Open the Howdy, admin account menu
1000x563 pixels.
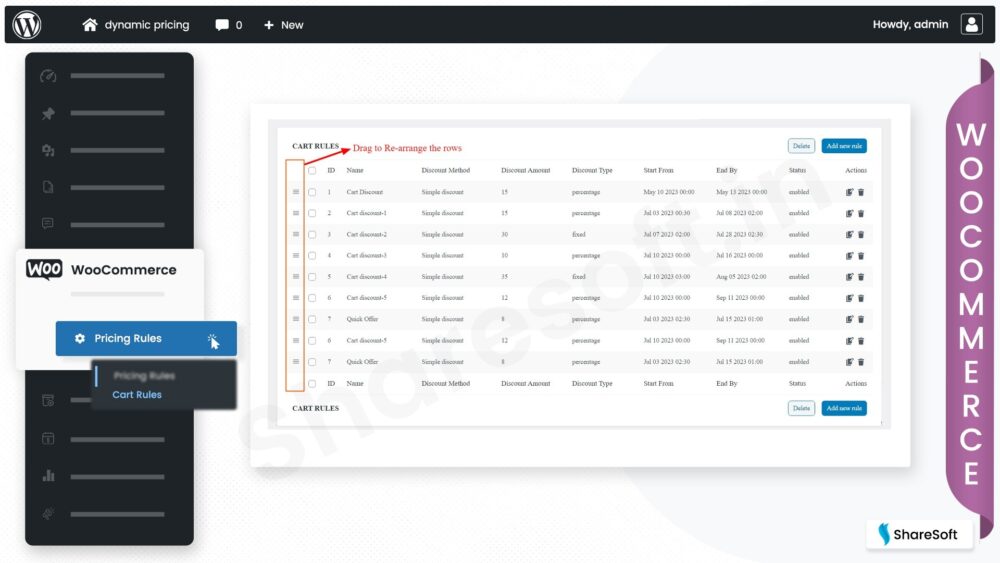tap(910, 24)
